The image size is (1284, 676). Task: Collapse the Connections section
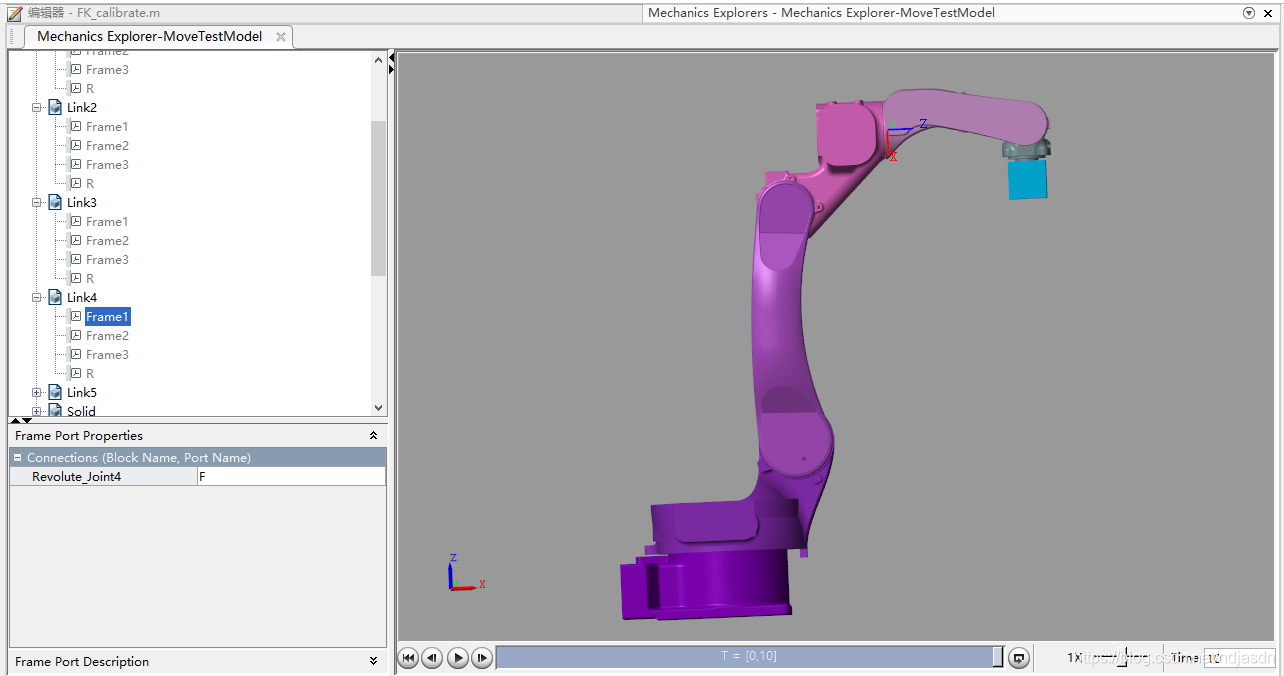click(x=18, y=457)
